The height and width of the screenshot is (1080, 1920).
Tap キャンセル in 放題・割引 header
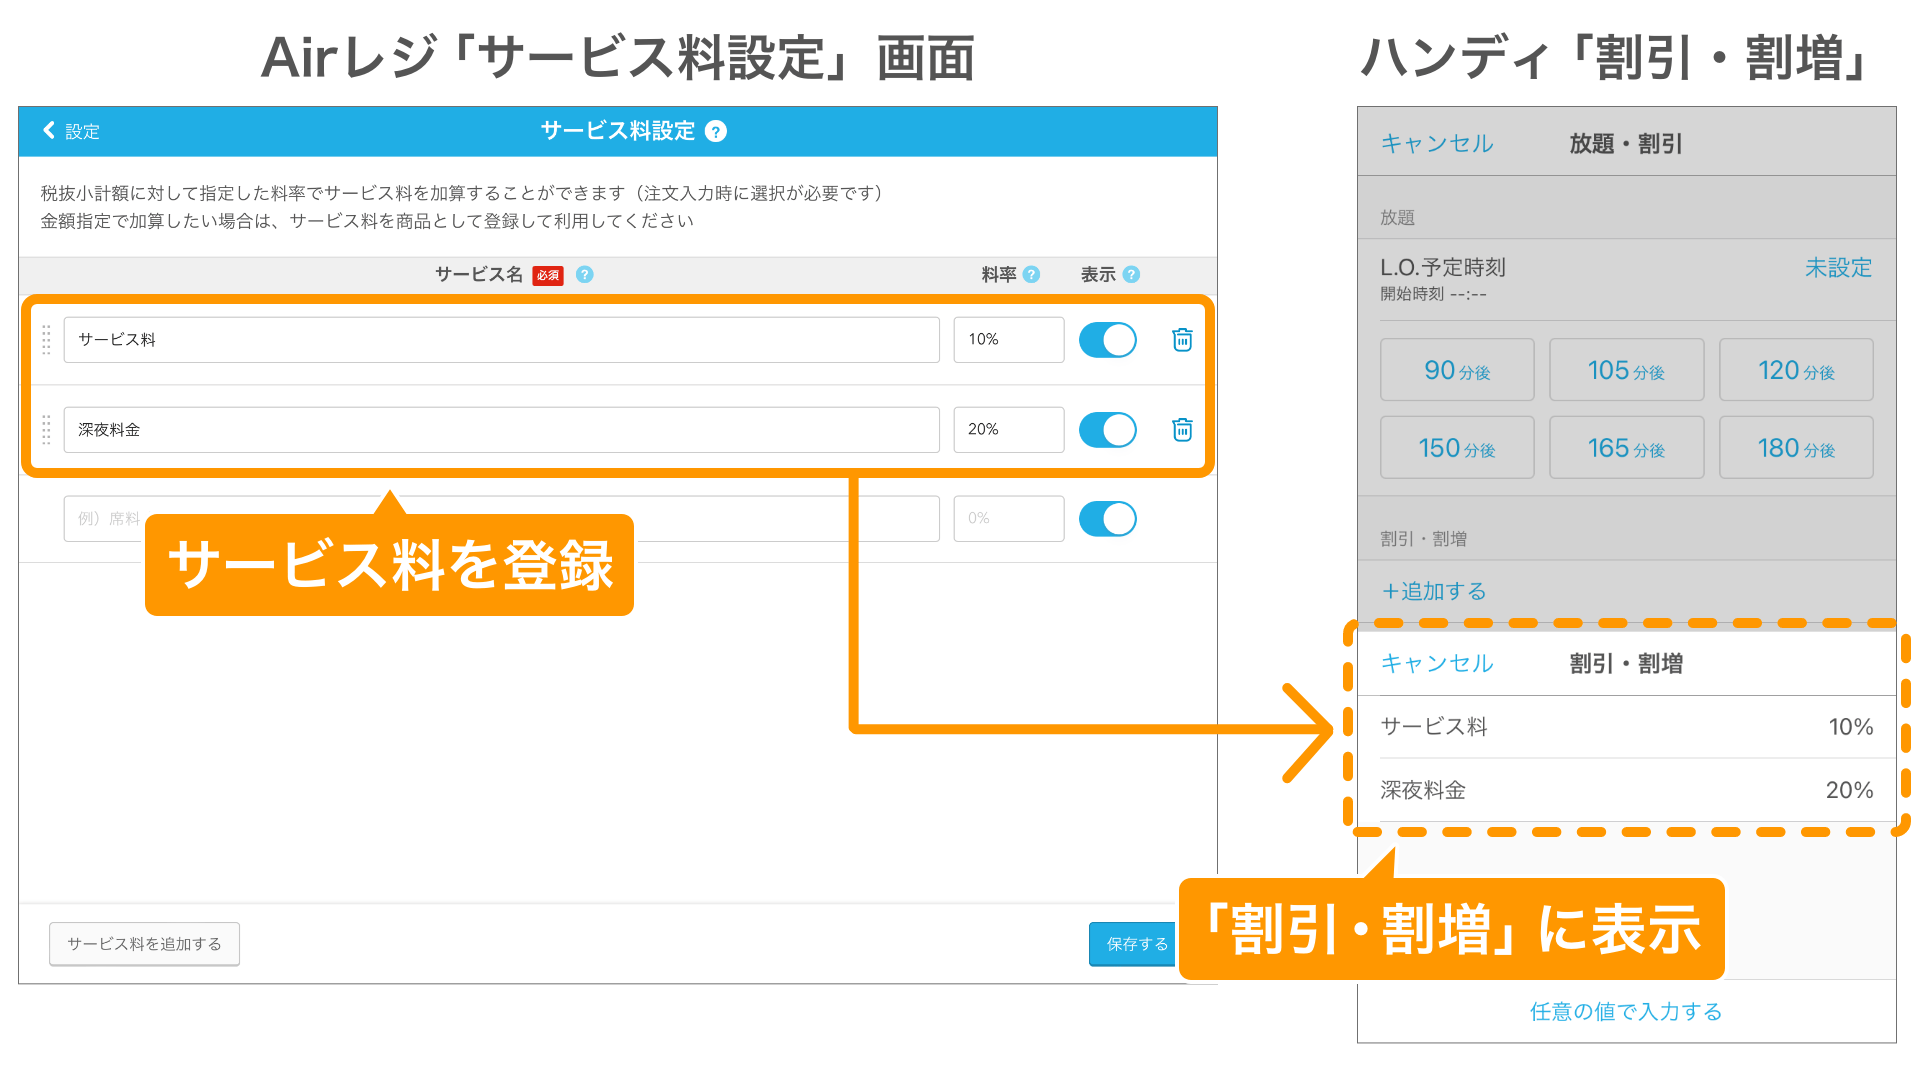point(1437,144)
